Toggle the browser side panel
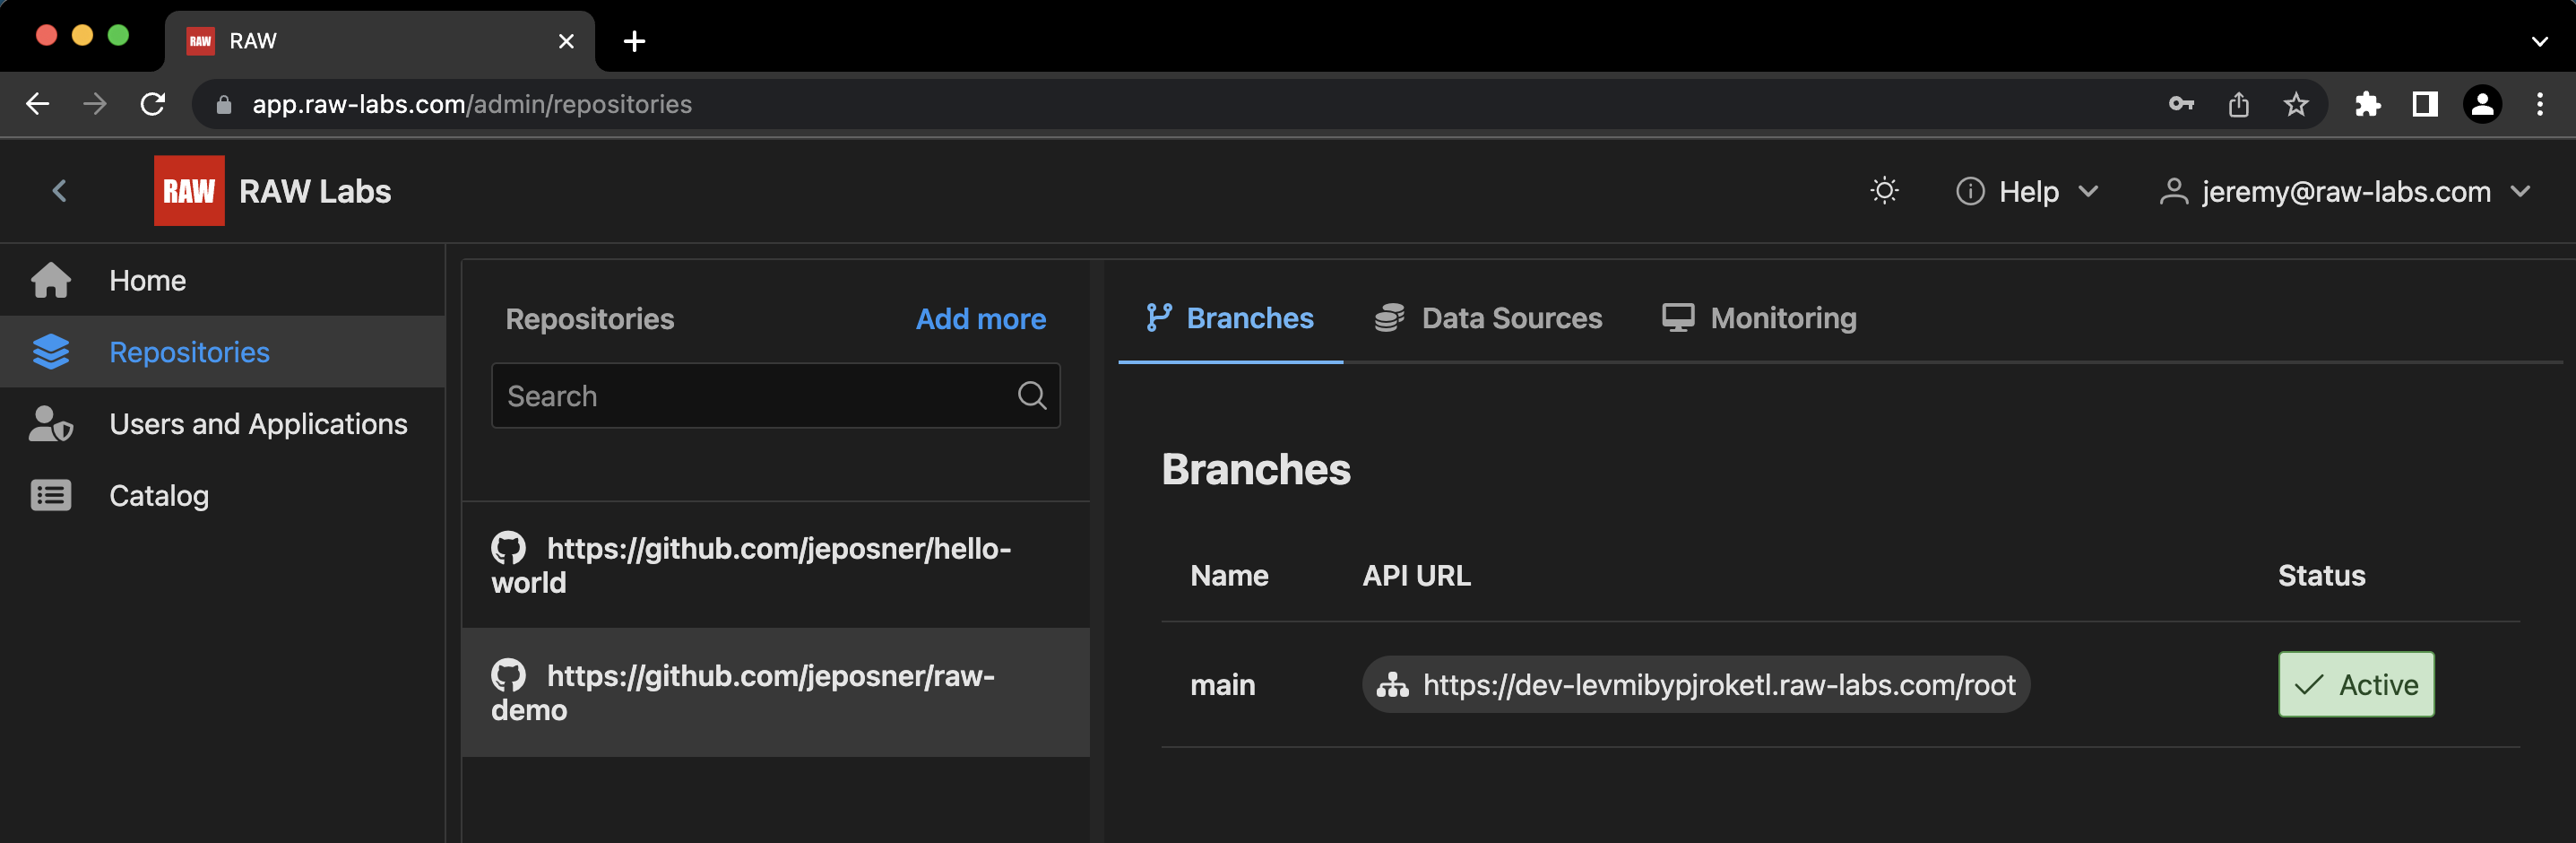Image resolution: width=2576 pixels, height=843 pixels. [2425, 104]
